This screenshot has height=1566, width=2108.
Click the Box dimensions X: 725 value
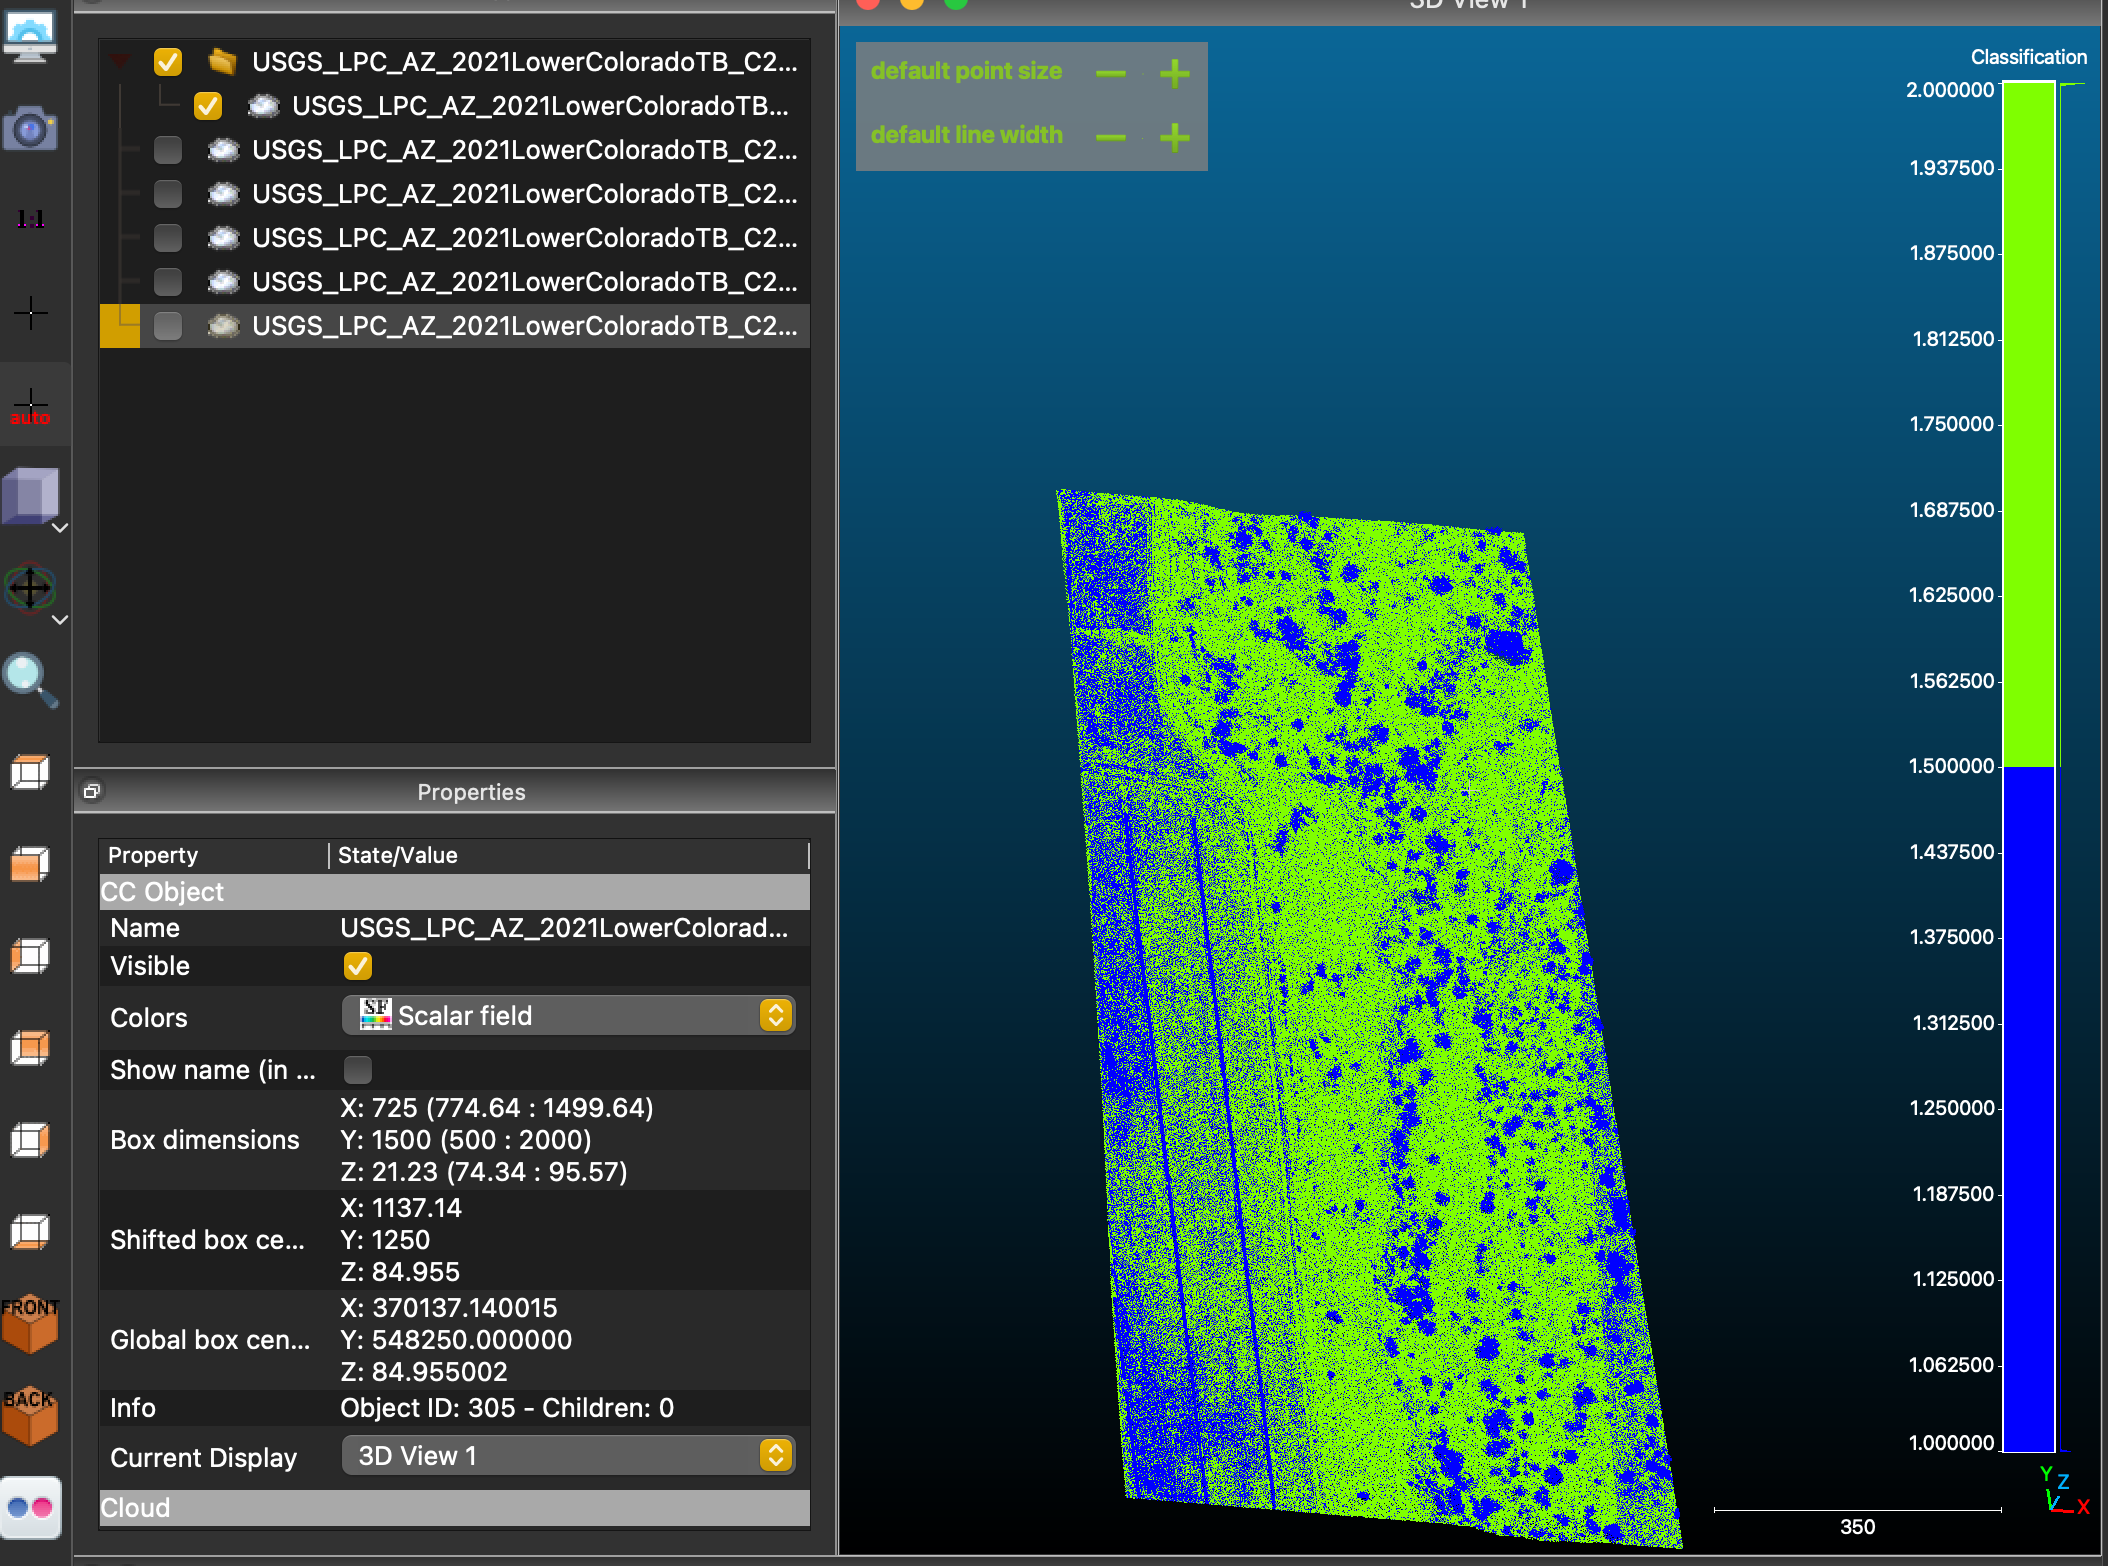[x=497, y=1108]
